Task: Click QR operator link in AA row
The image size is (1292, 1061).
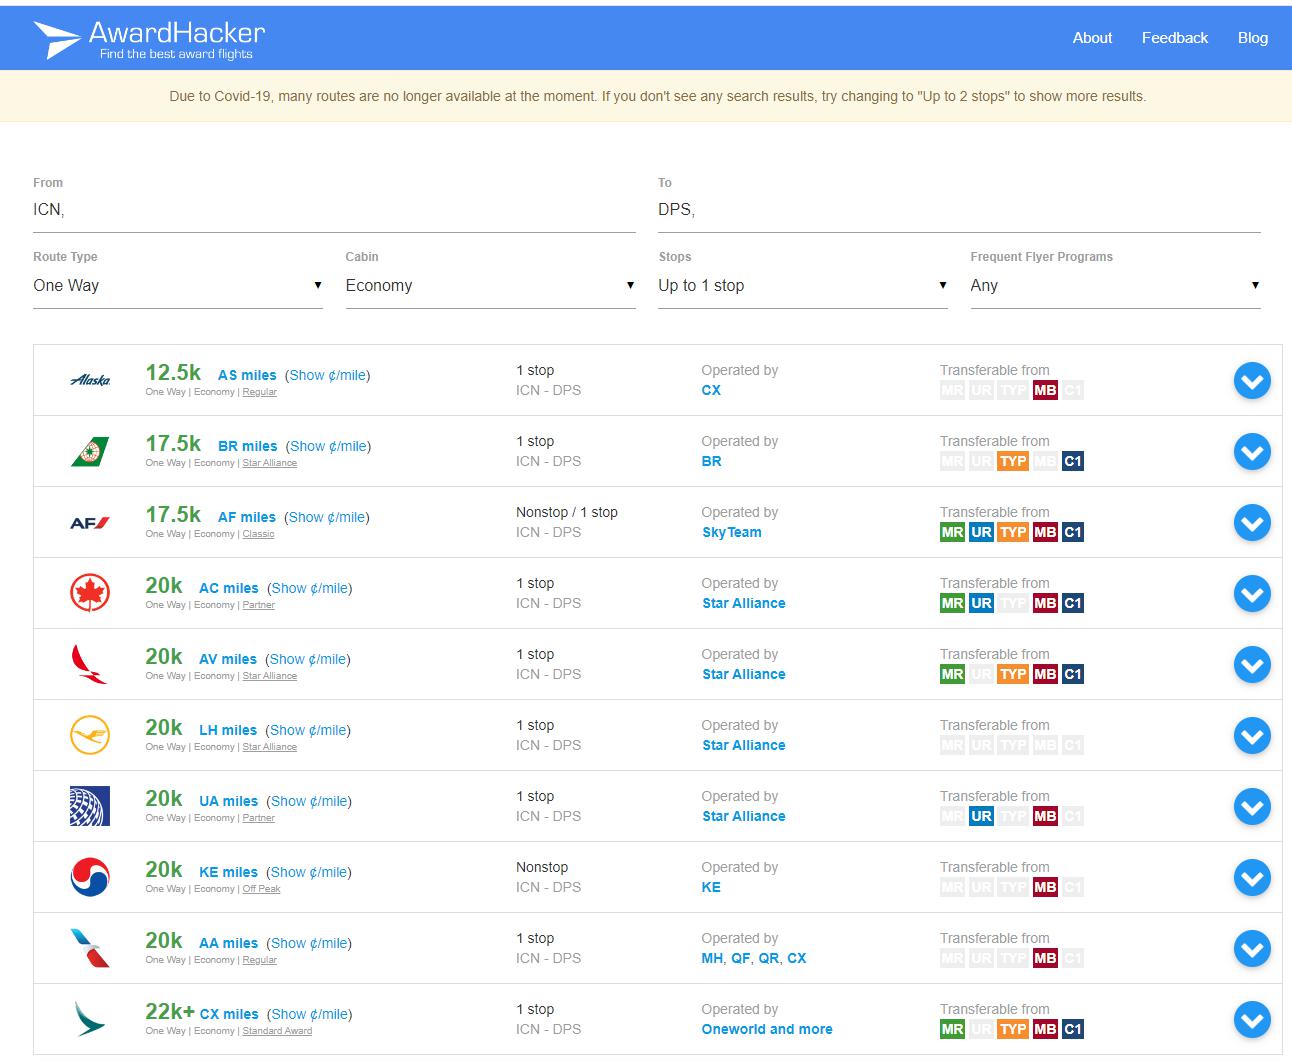Action: click(x=768, y=958)
